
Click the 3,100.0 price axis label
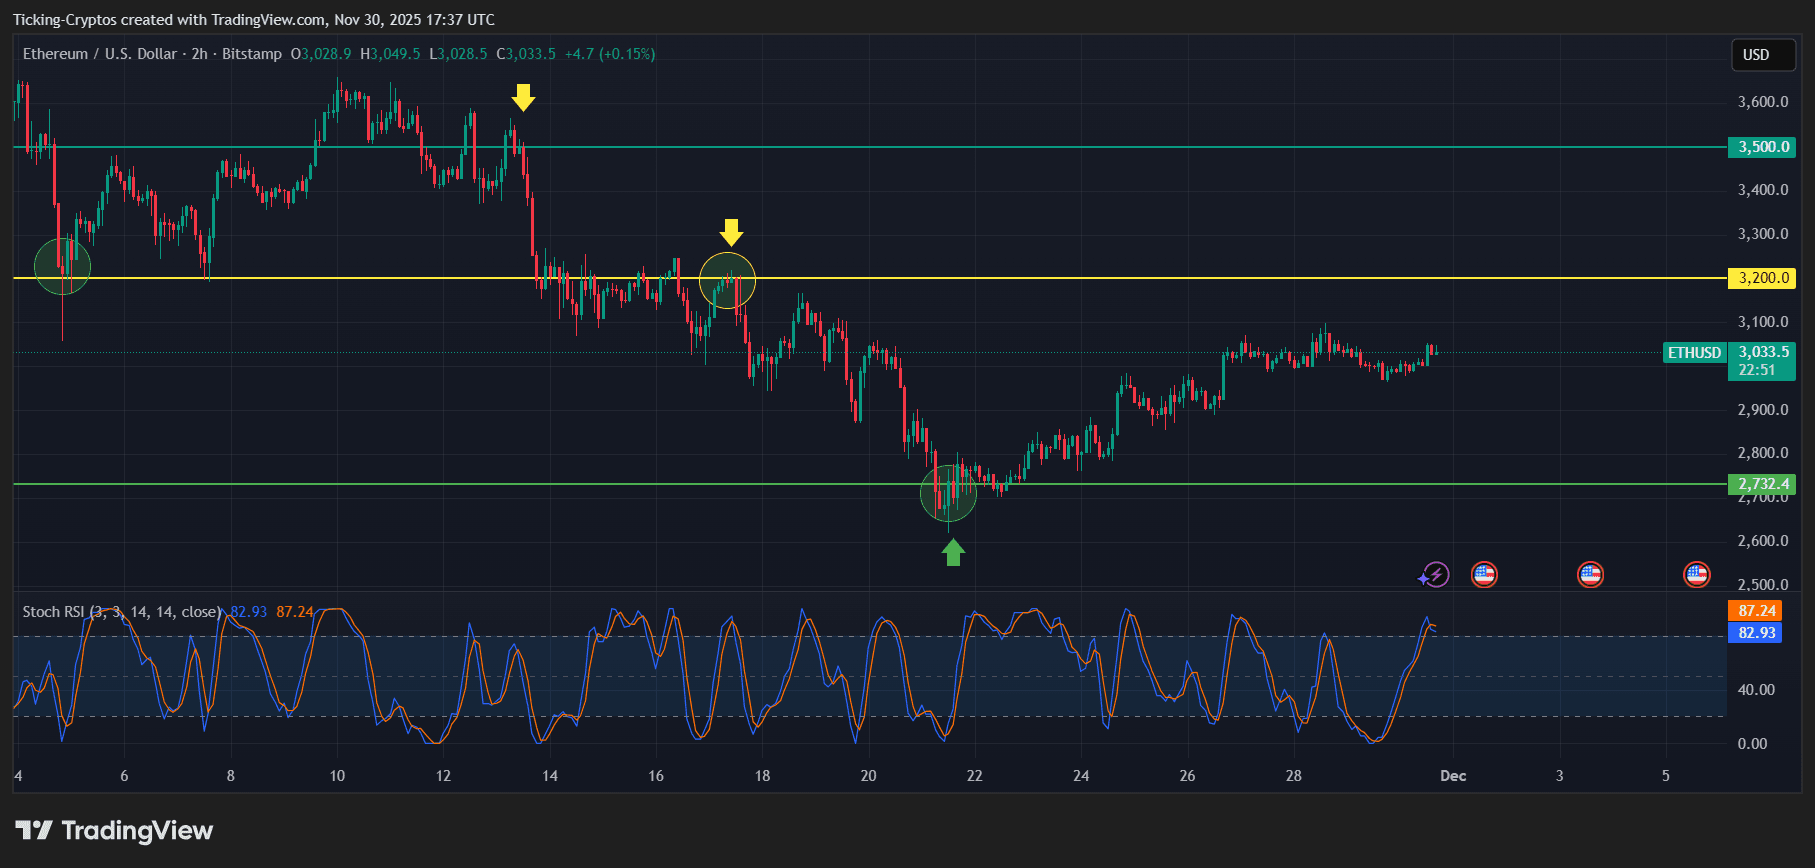(1763, 322)
